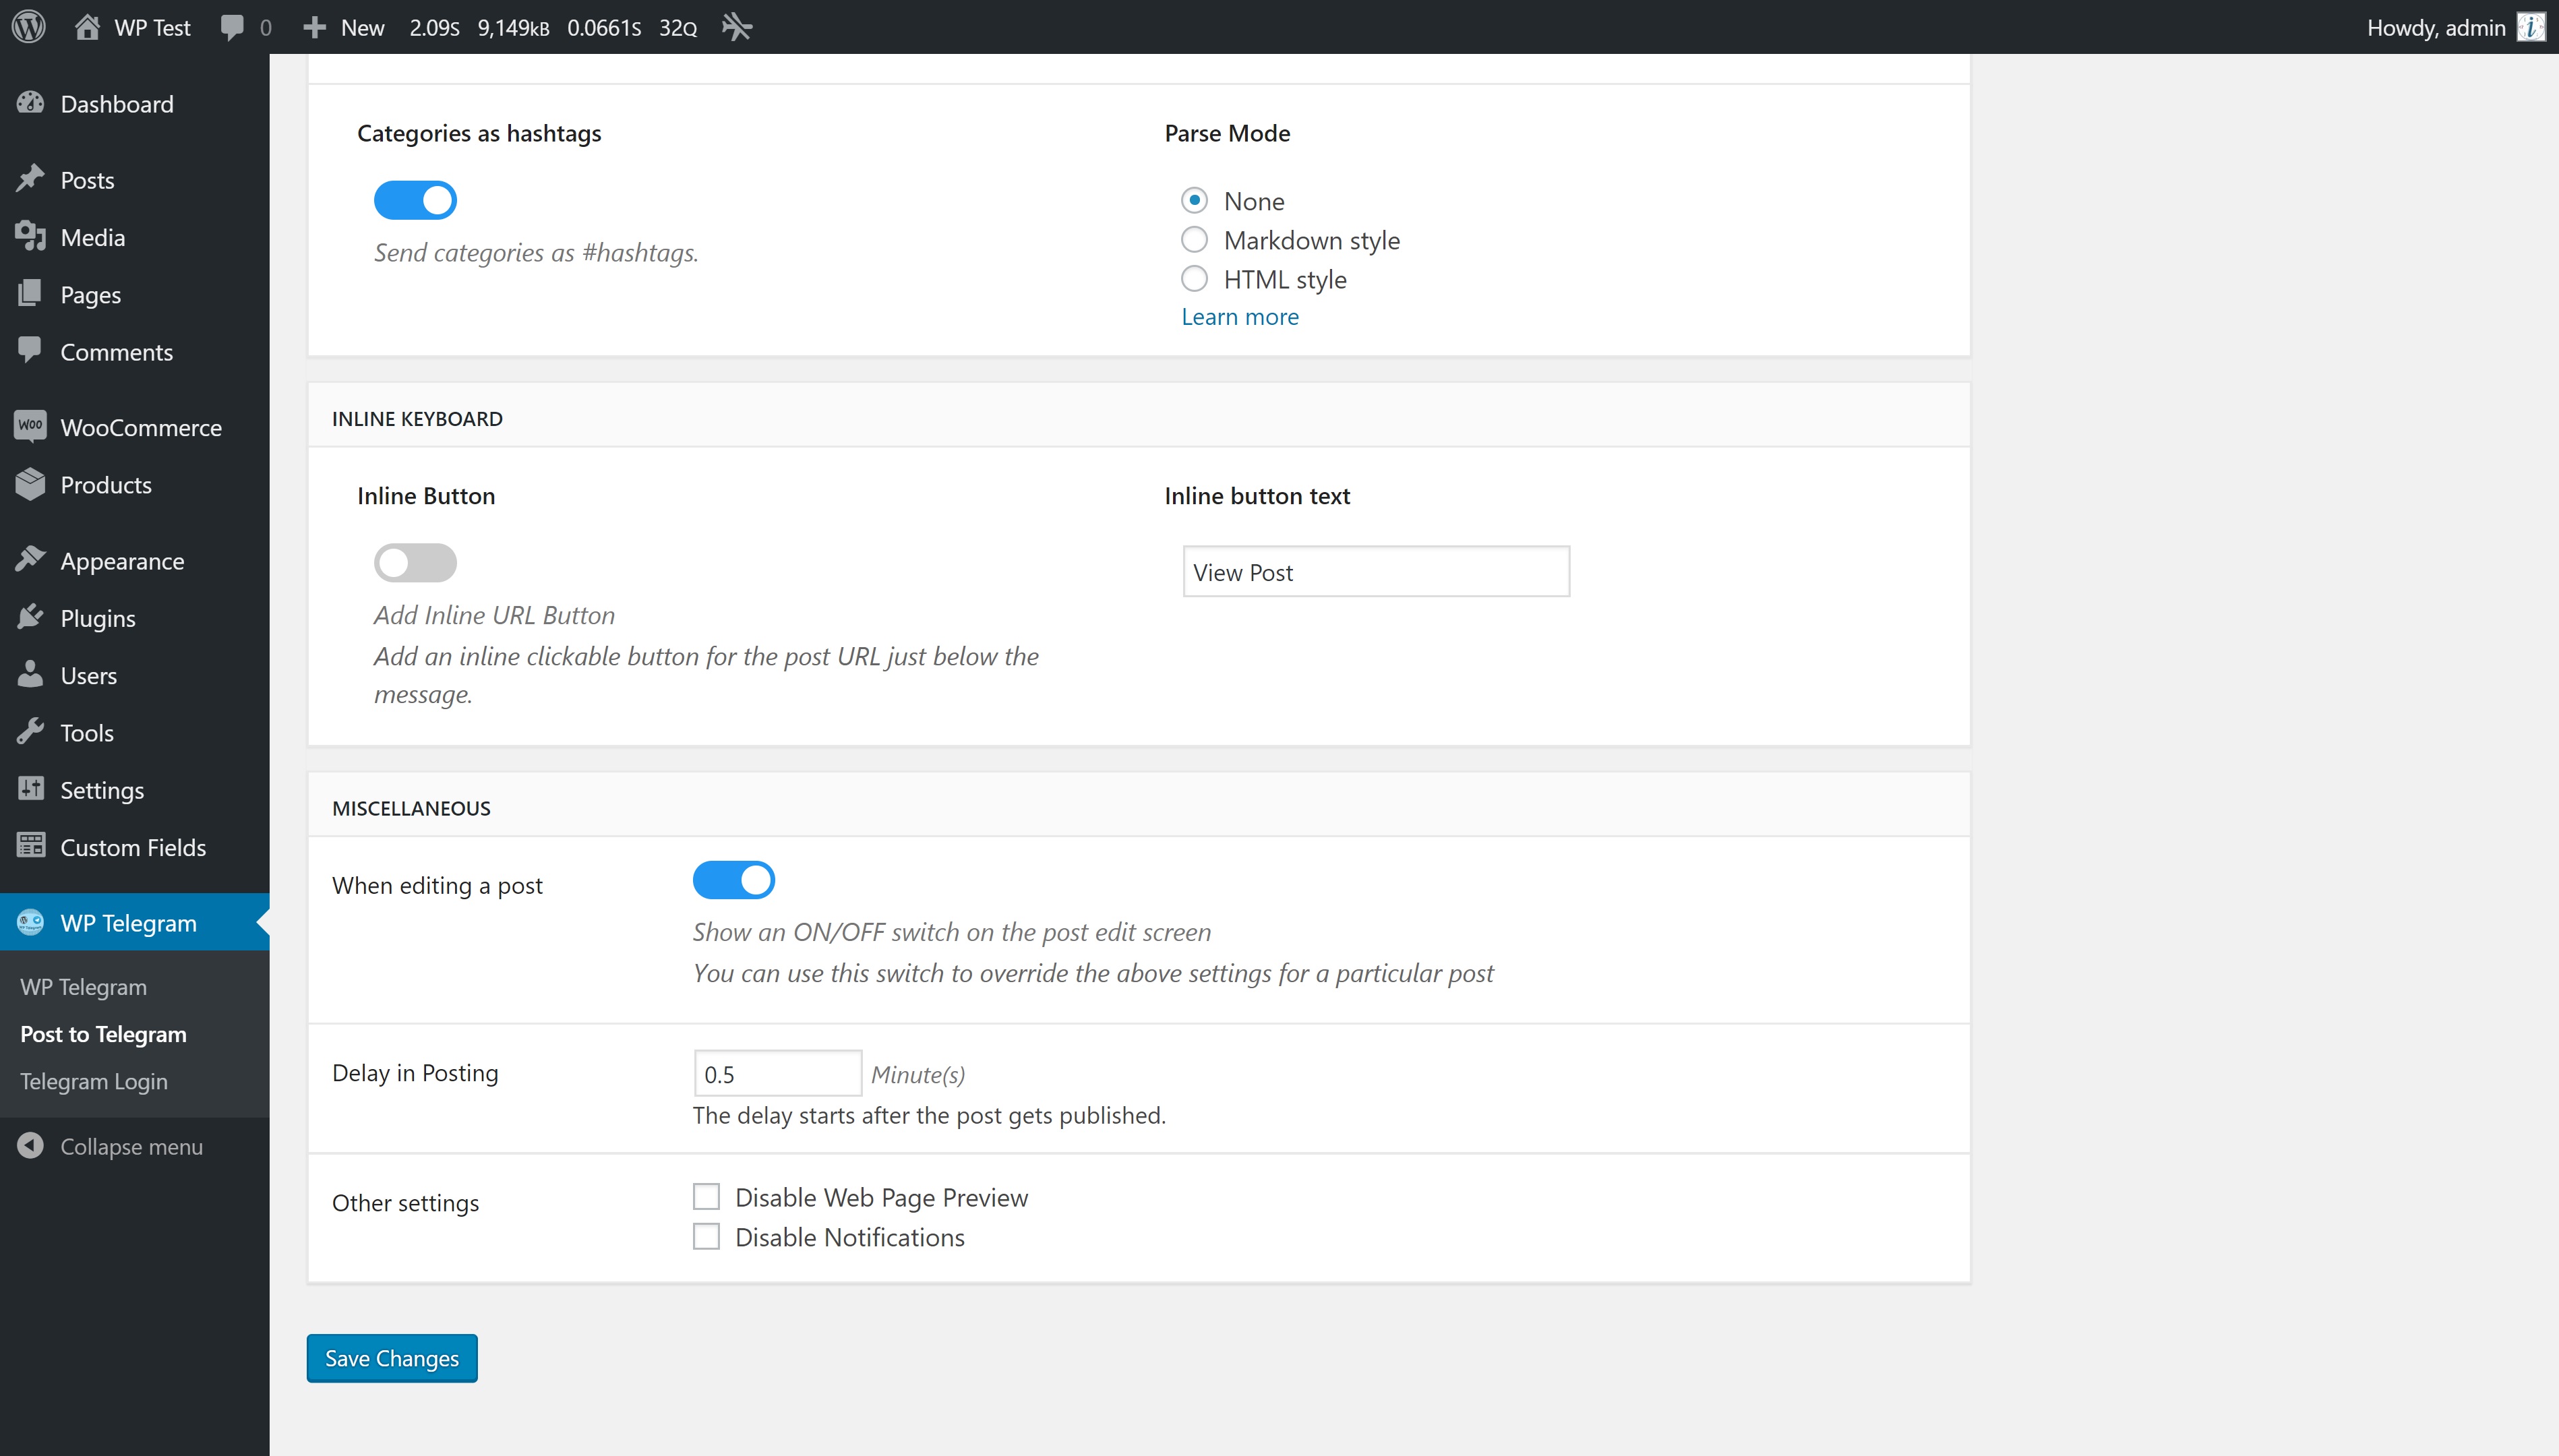Open the WooCommerce menu icon
This screenshot has width=2559, height=1456.
coord(30,427)
